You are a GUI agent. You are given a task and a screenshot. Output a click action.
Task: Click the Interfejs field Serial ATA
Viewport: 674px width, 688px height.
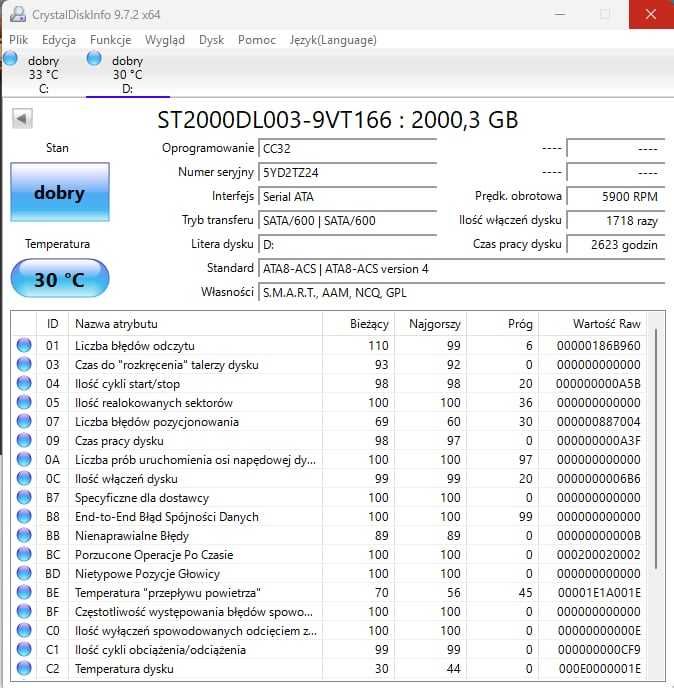tap(348, 197)
